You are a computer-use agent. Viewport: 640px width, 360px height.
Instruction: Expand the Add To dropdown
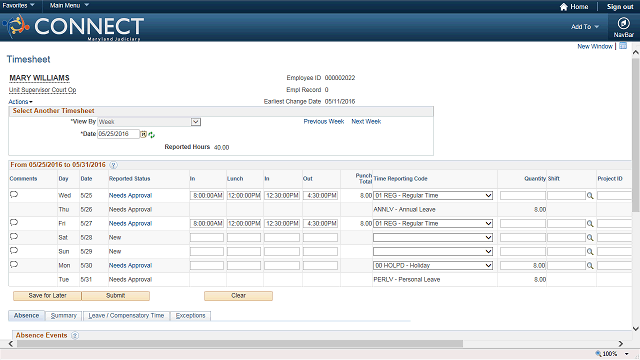click(x=585, y=27)
